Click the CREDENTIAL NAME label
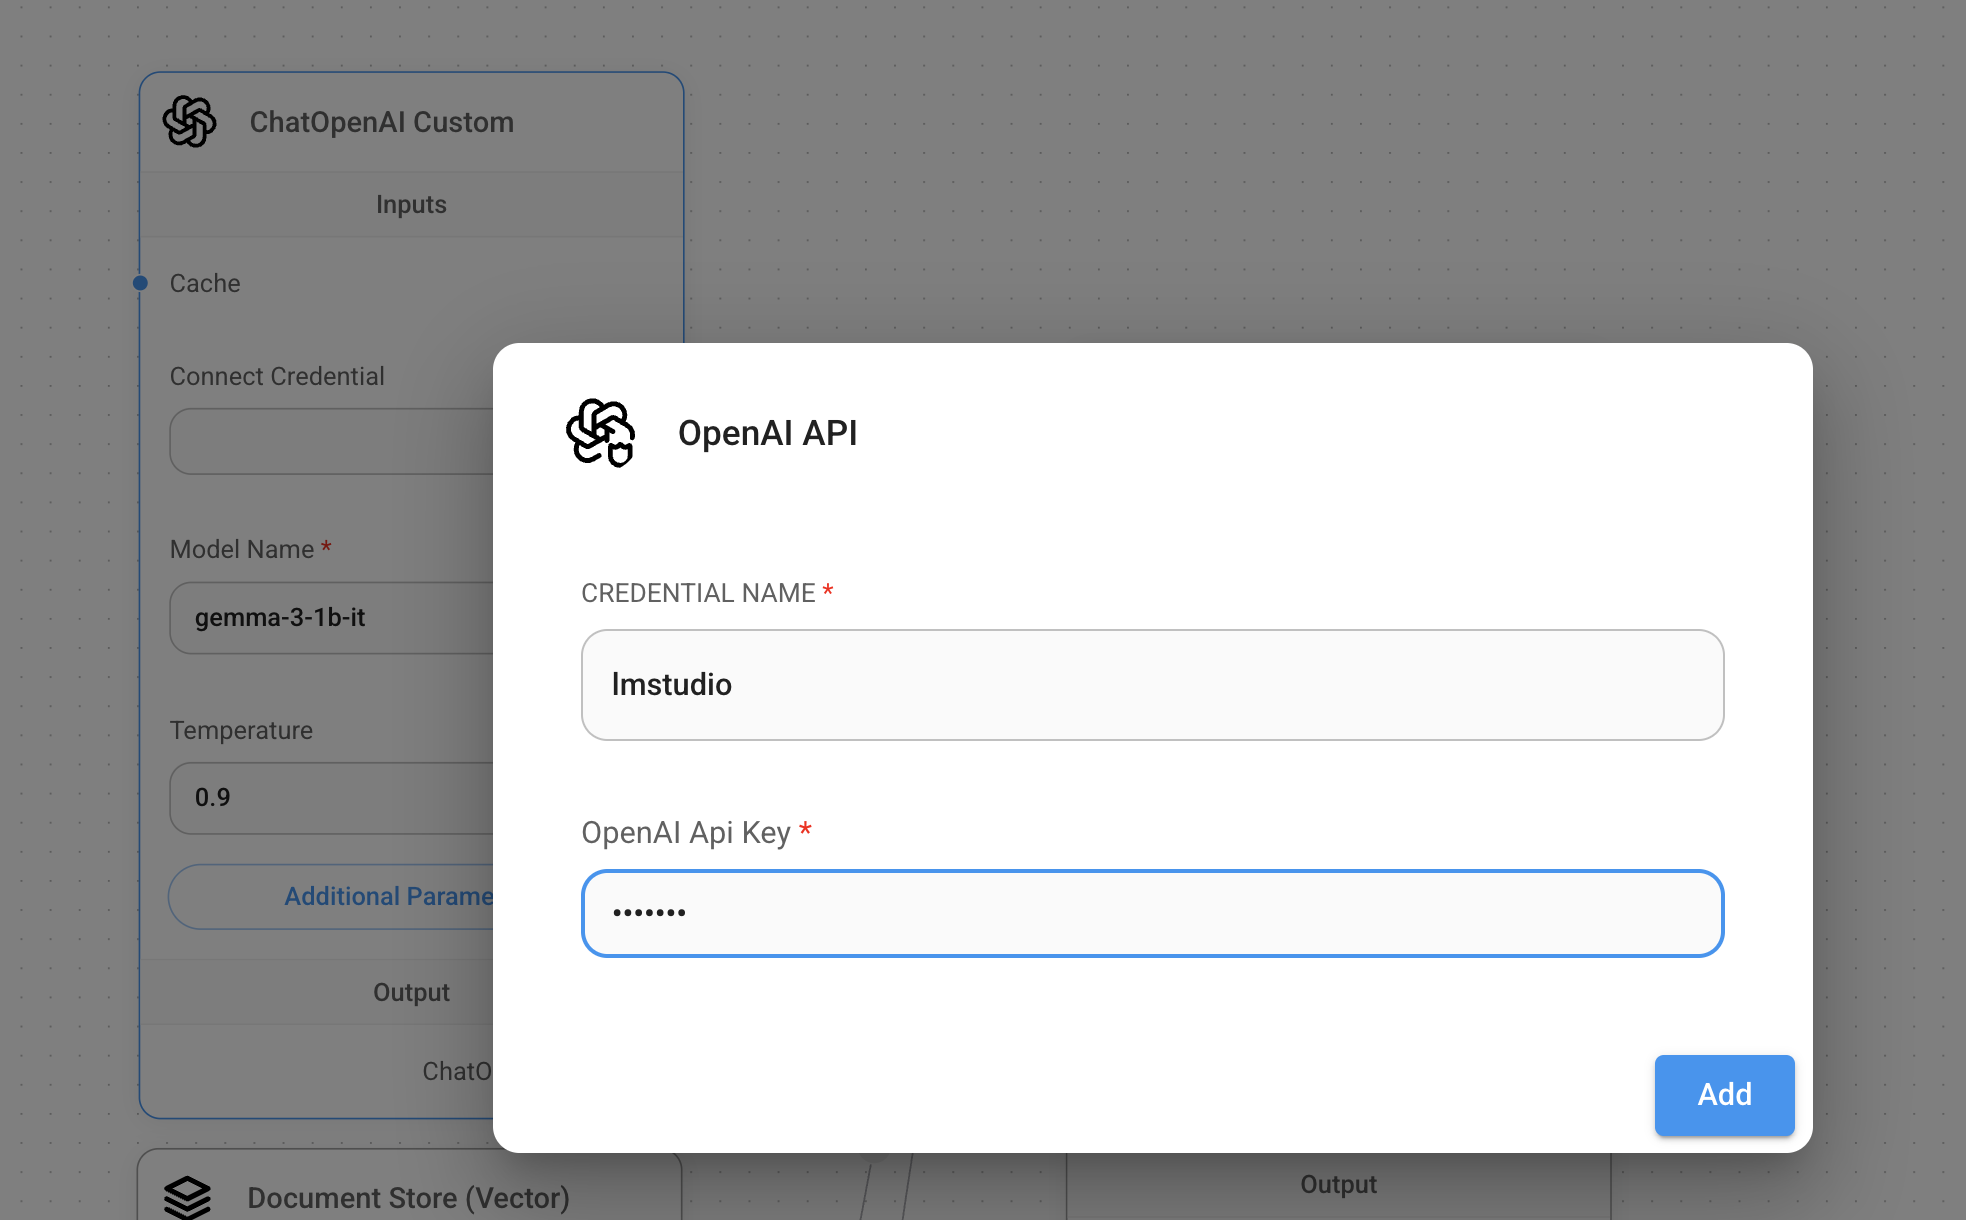This screenshot has height=1220, width=1966. click(698, 593)
